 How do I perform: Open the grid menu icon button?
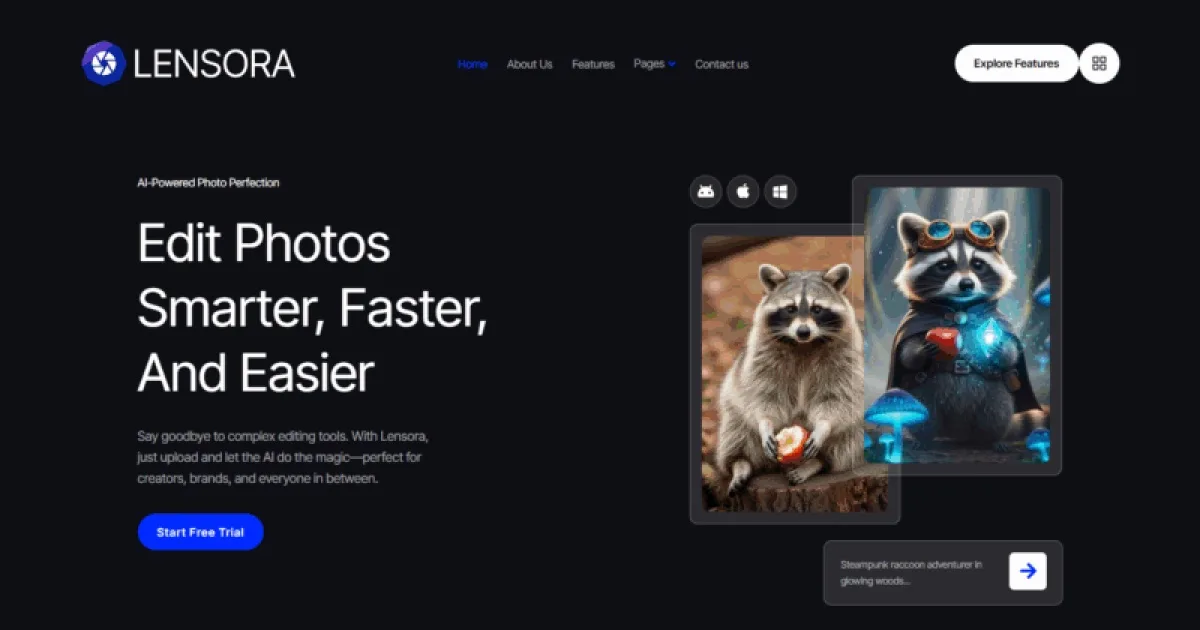[1099, 63]
